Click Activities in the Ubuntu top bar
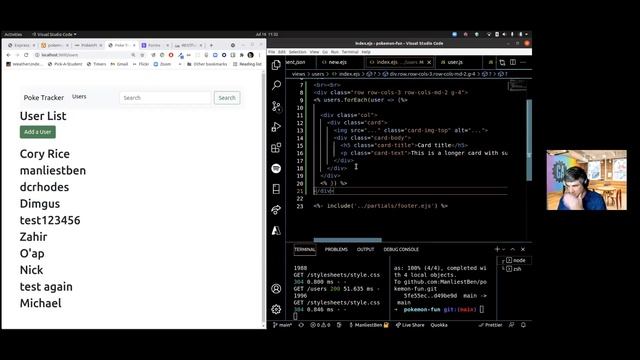The width and height of the screenshot is (640, 360). [x=13, y=34]
